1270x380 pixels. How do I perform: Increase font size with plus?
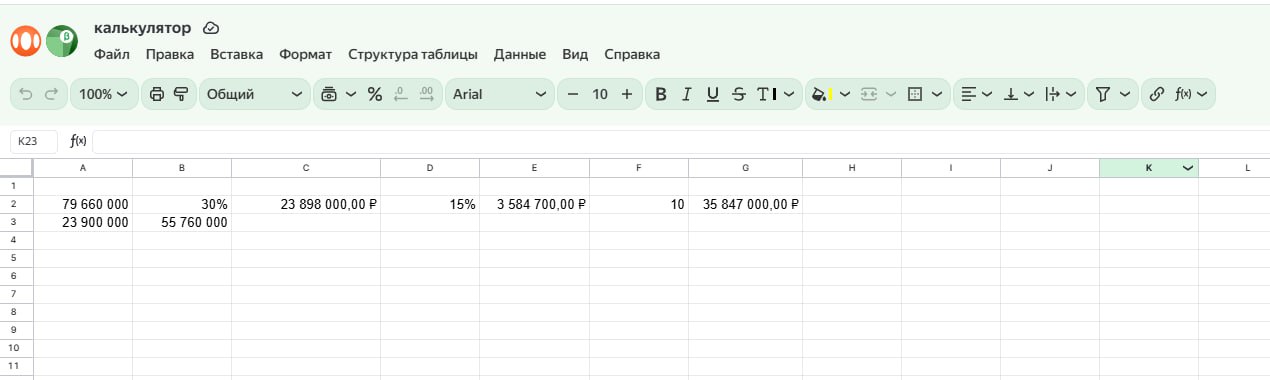pos(627,94)
